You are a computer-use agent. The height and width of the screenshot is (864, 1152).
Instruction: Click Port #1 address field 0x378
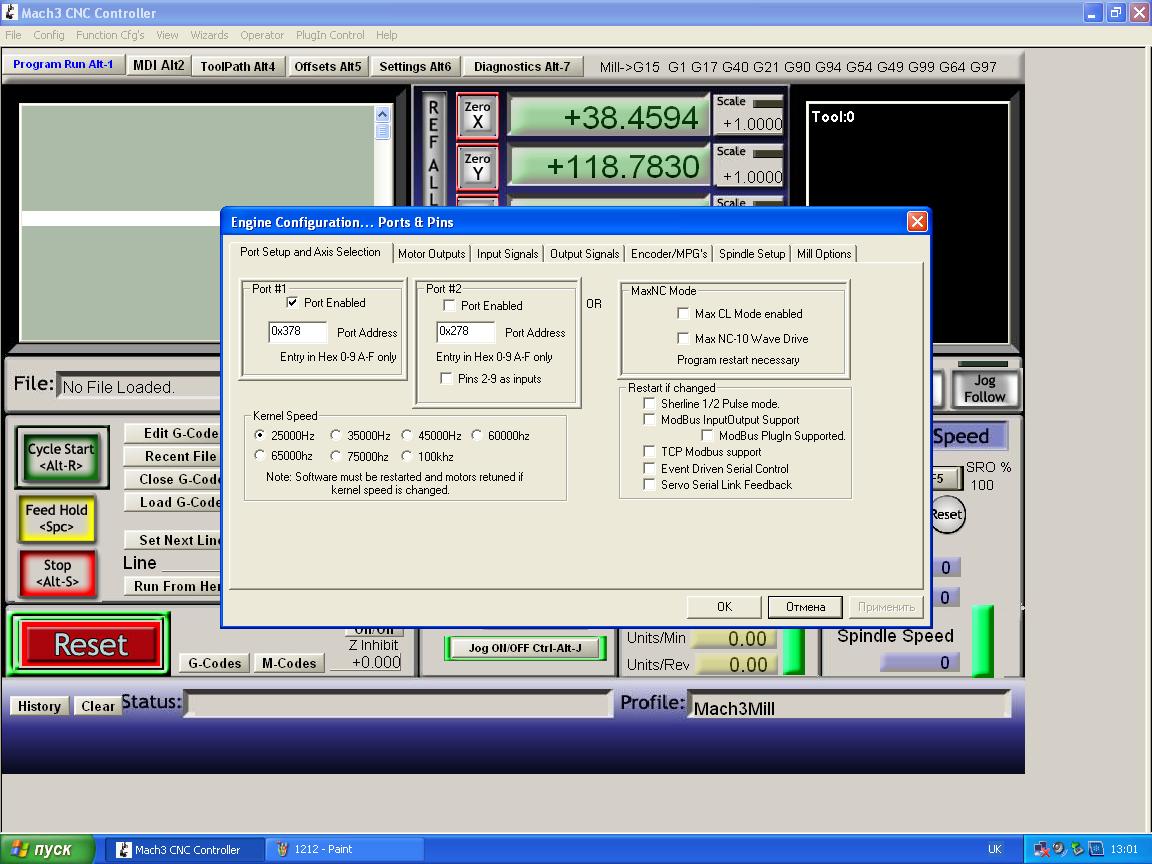coord(298,331)
